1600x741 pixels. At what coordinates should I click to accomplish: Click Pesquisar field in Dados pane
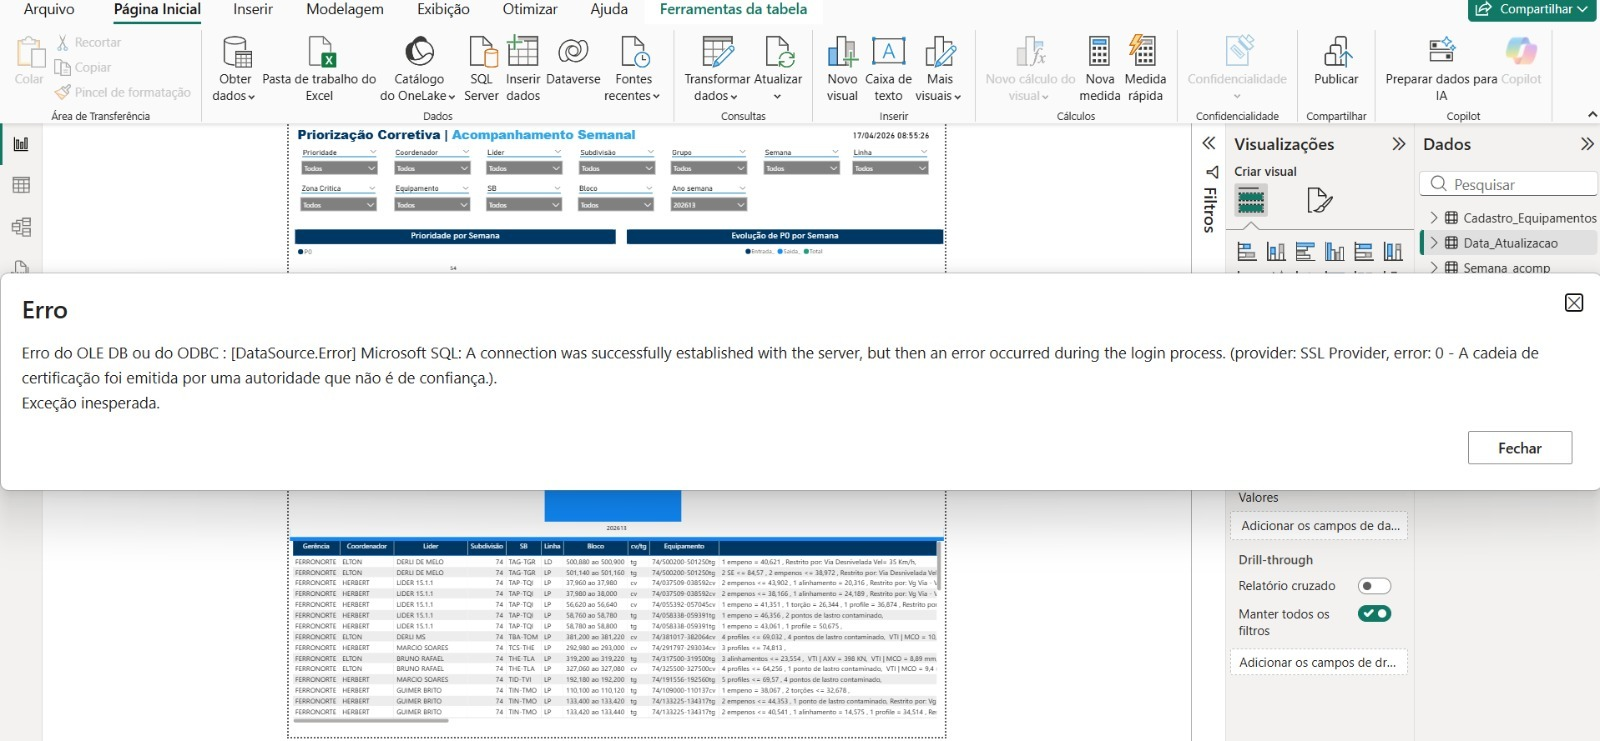click(1508, 184)
